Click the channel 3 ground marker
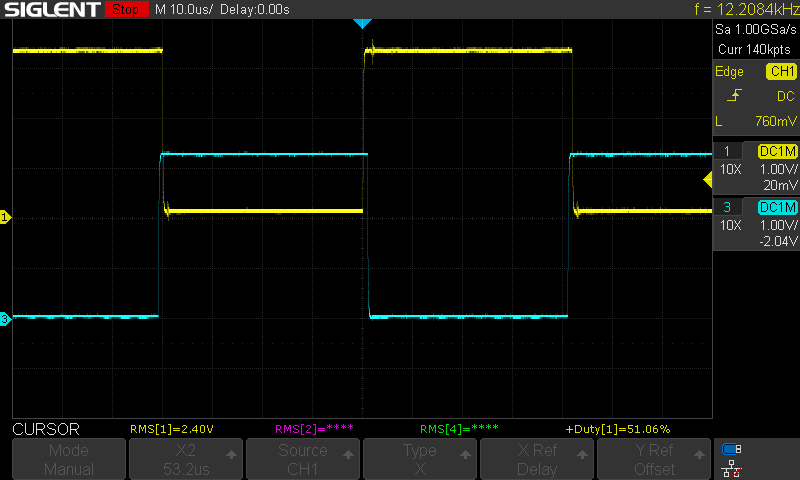This screenshot has width=800, height=480. pos(5,319)
